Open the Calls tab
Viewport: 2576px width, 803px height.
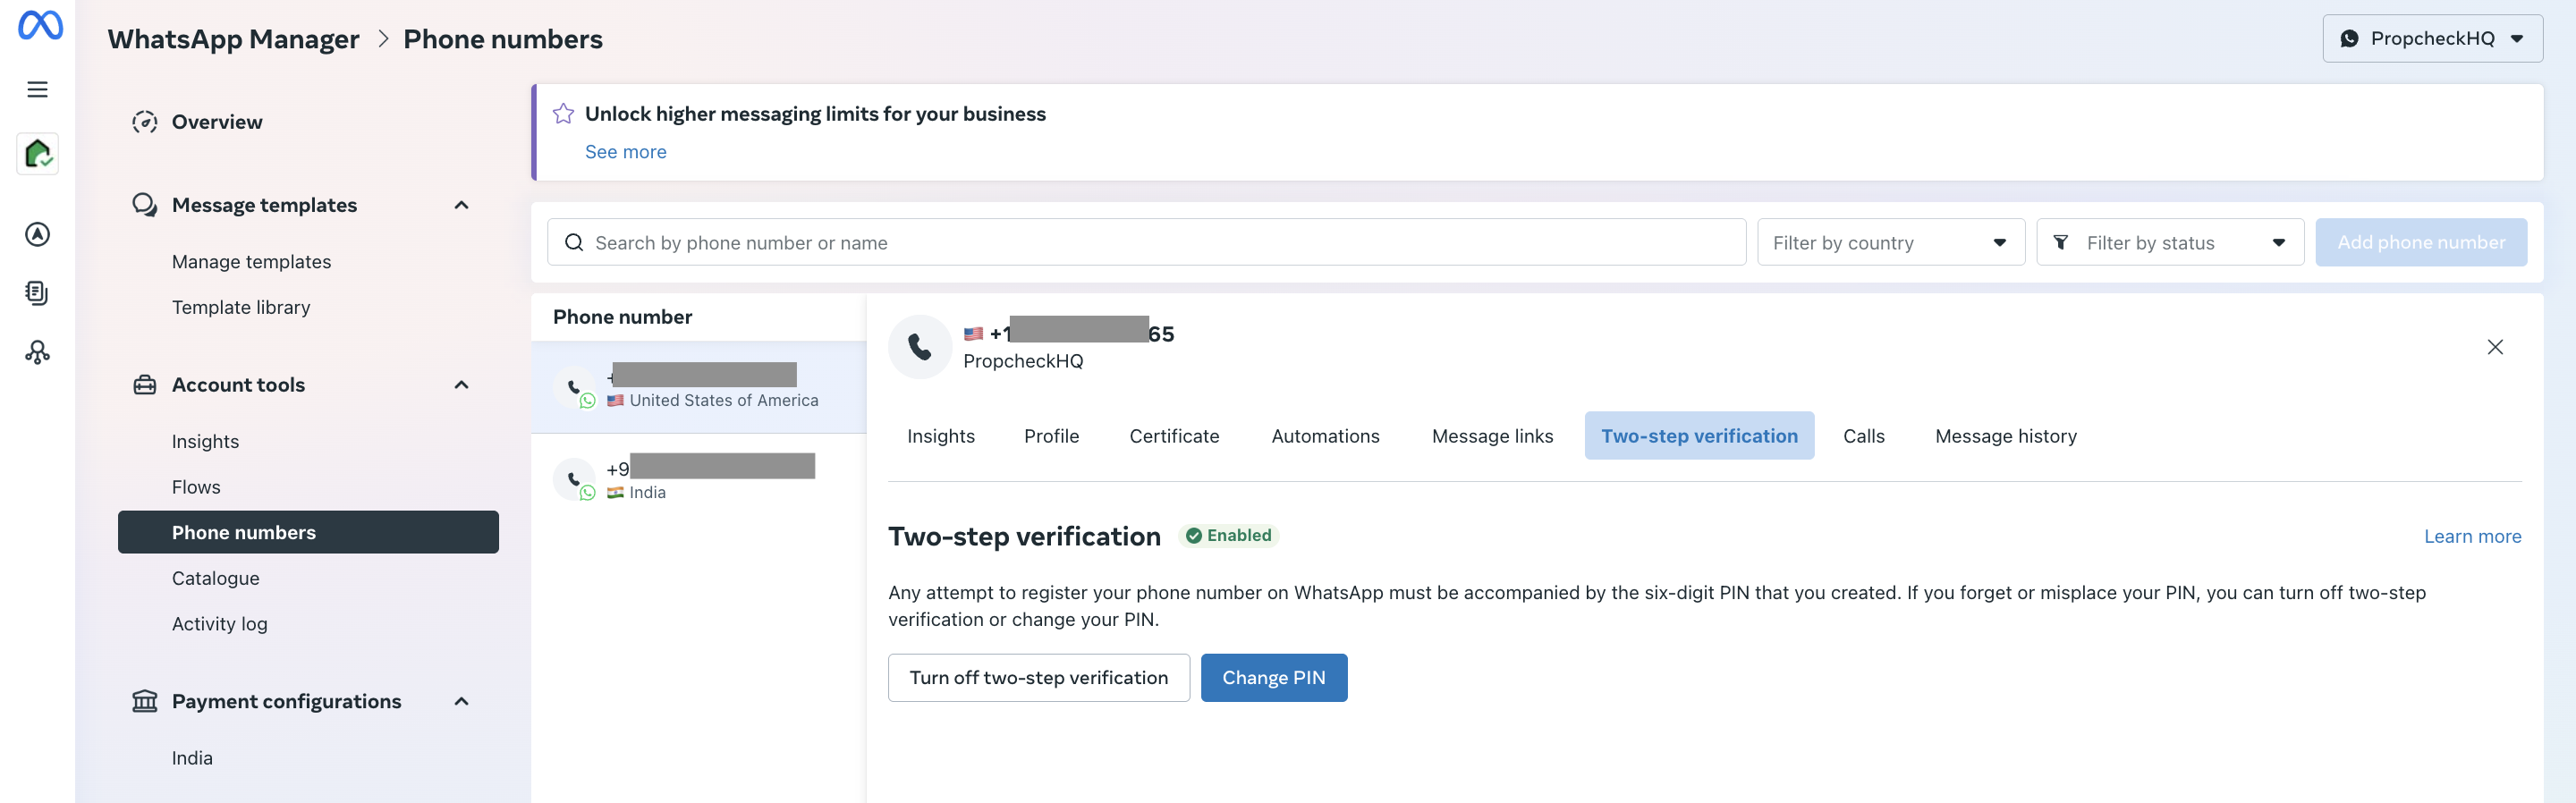click(1863, 436)
